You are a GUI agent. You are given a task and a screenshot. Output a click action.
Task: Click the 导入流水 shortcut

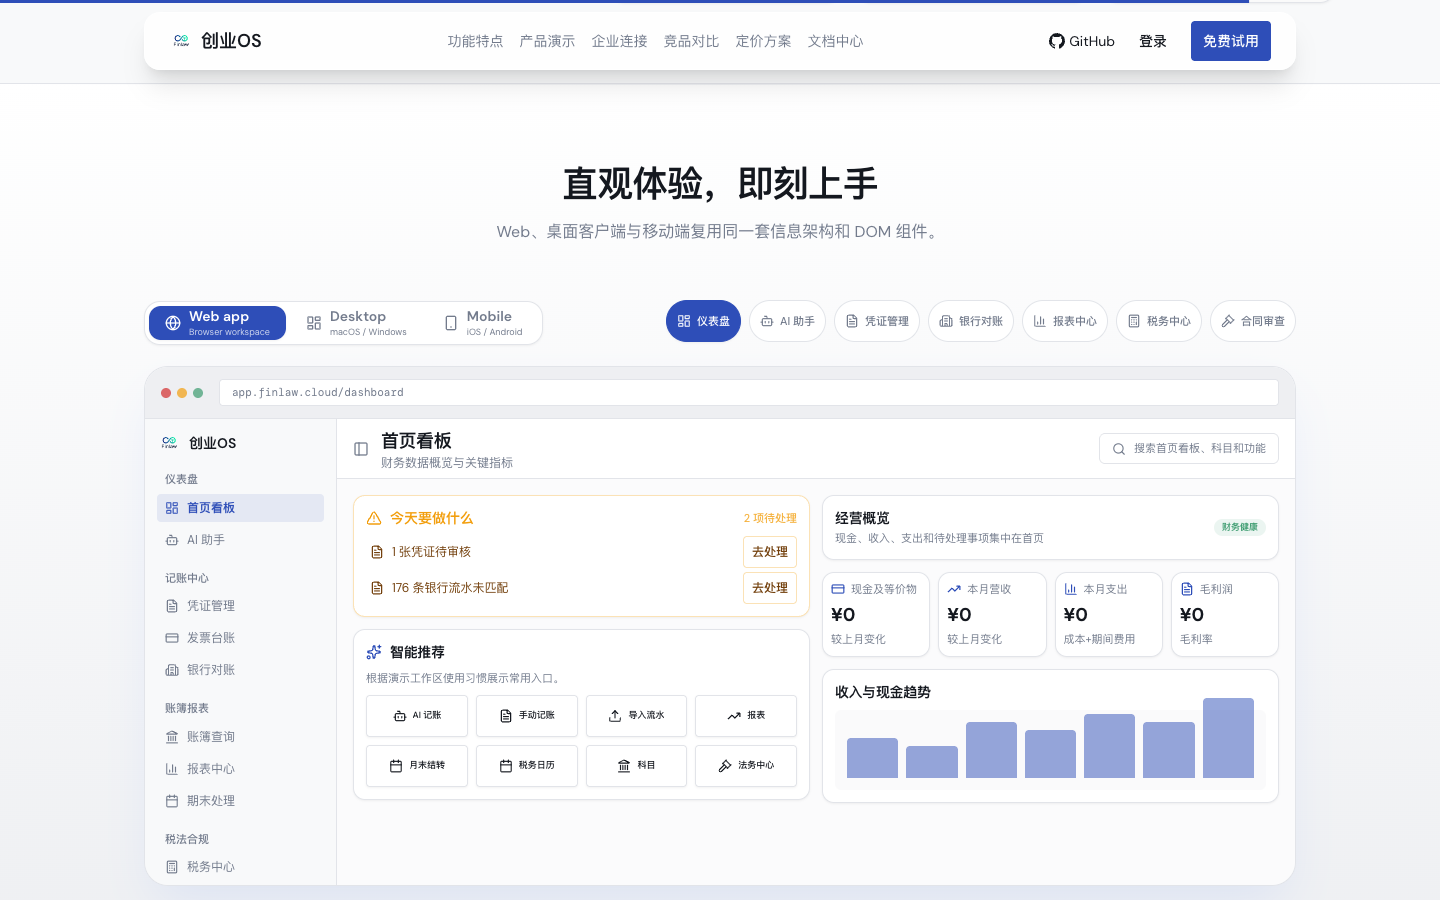636,716
